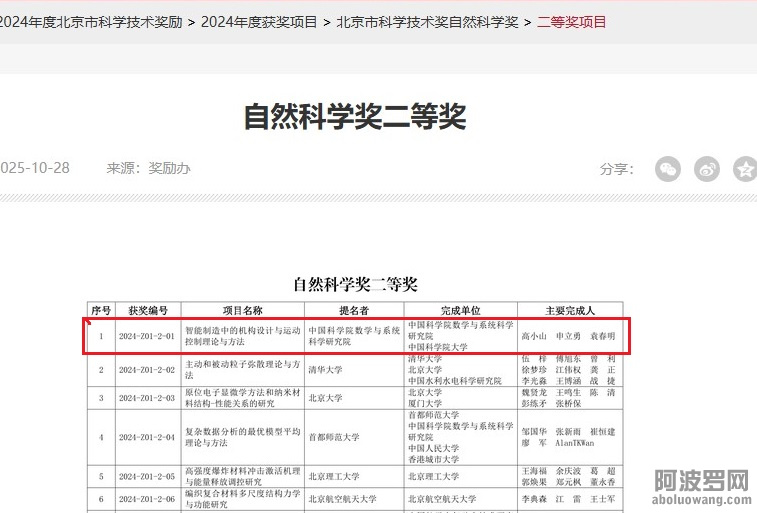Select award number 2024-Z01-2-01 cell
This screenshot has height=513, width=757.
pos(148,336)
